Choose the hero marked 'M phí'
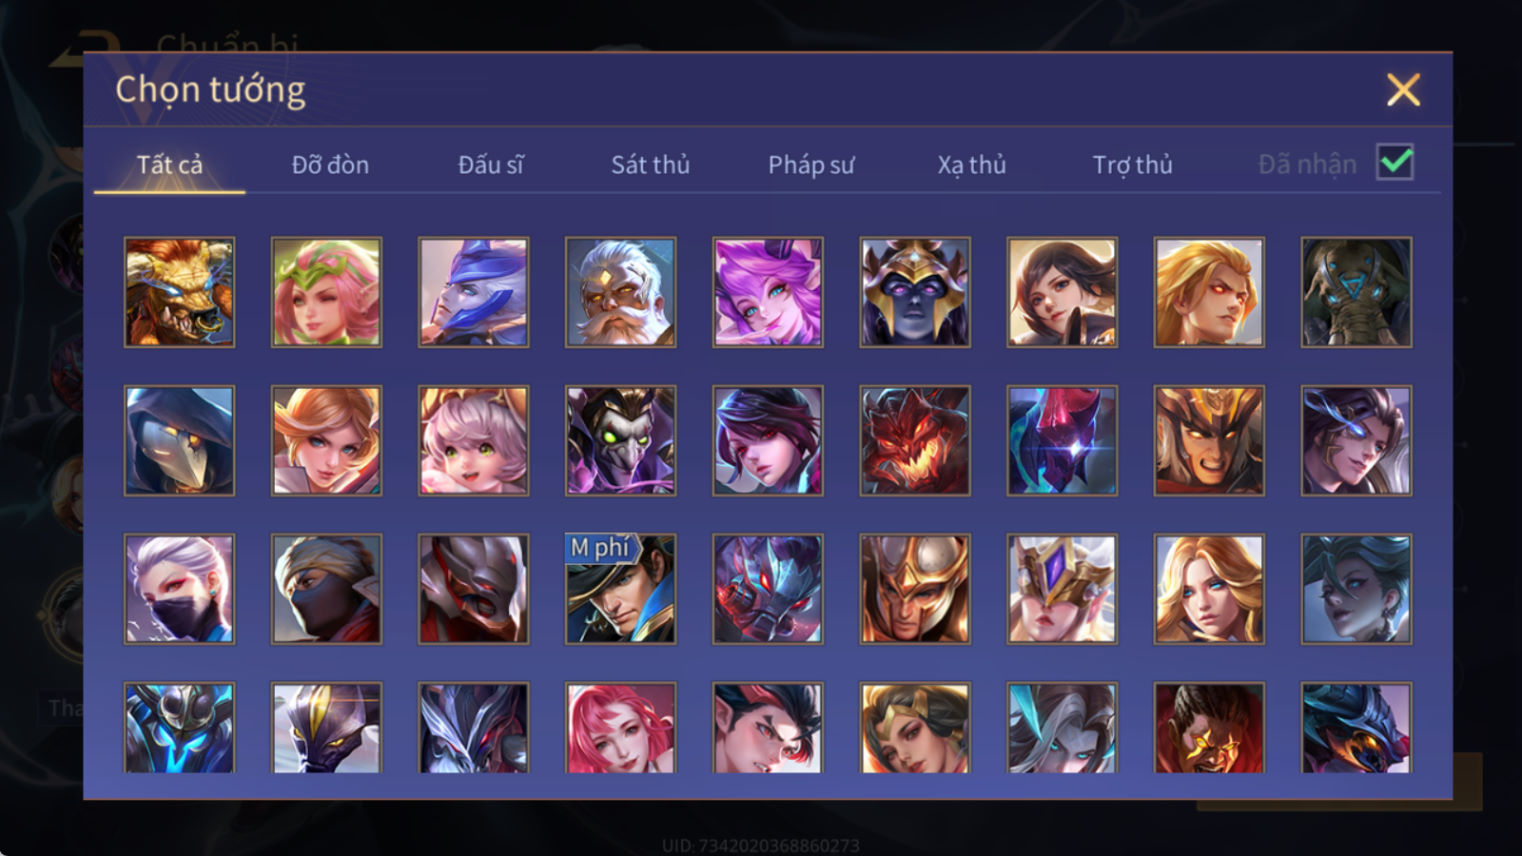This screenshot has width=1522, height=856. click(620, 588)
